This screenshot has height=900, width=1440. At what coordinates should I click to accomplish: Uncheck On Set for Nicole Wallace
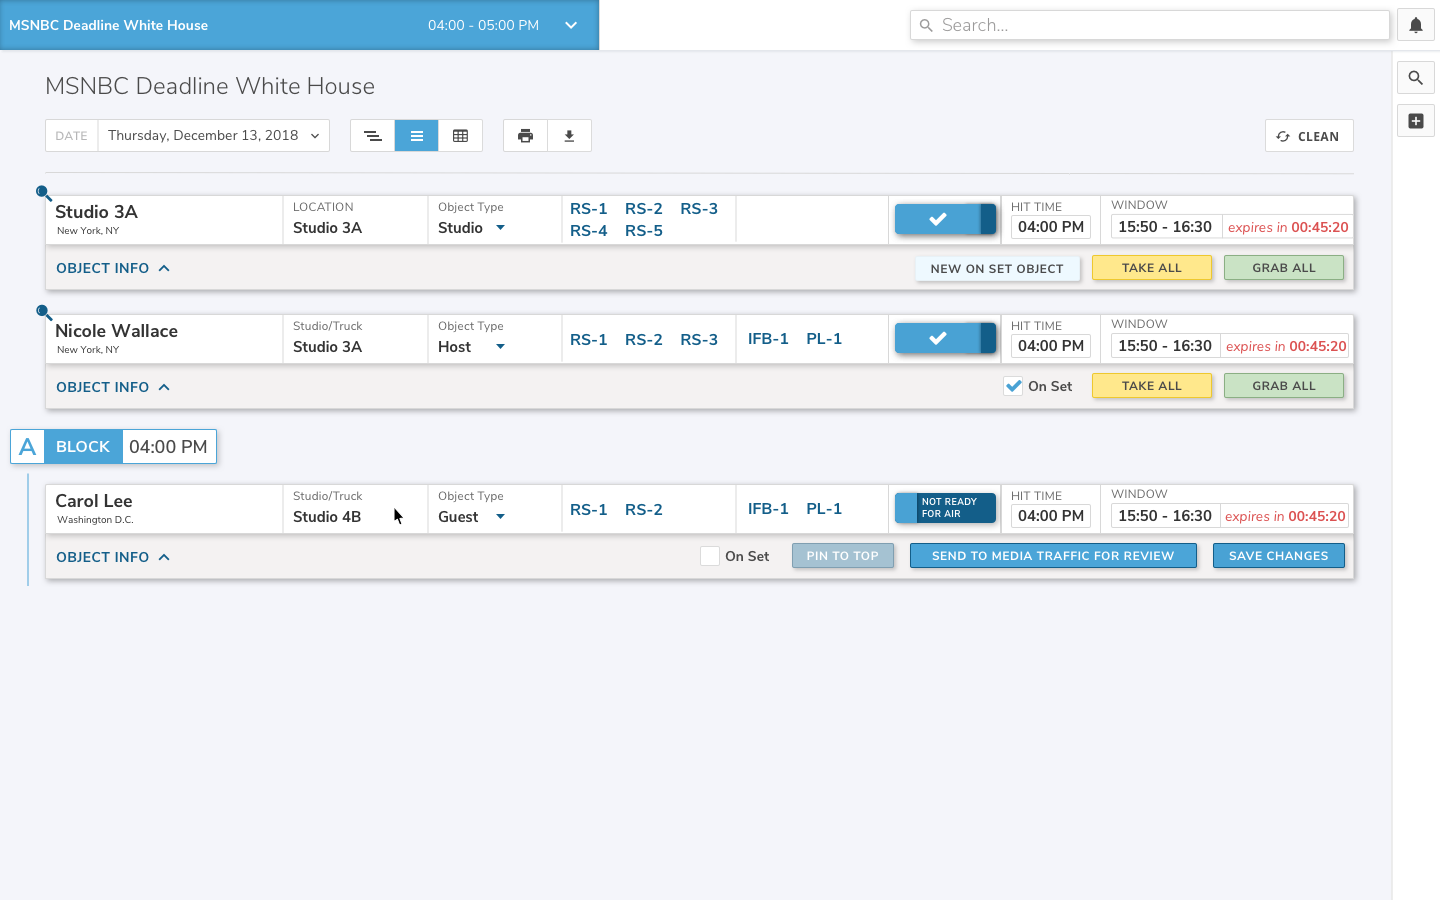[1013, 387]
